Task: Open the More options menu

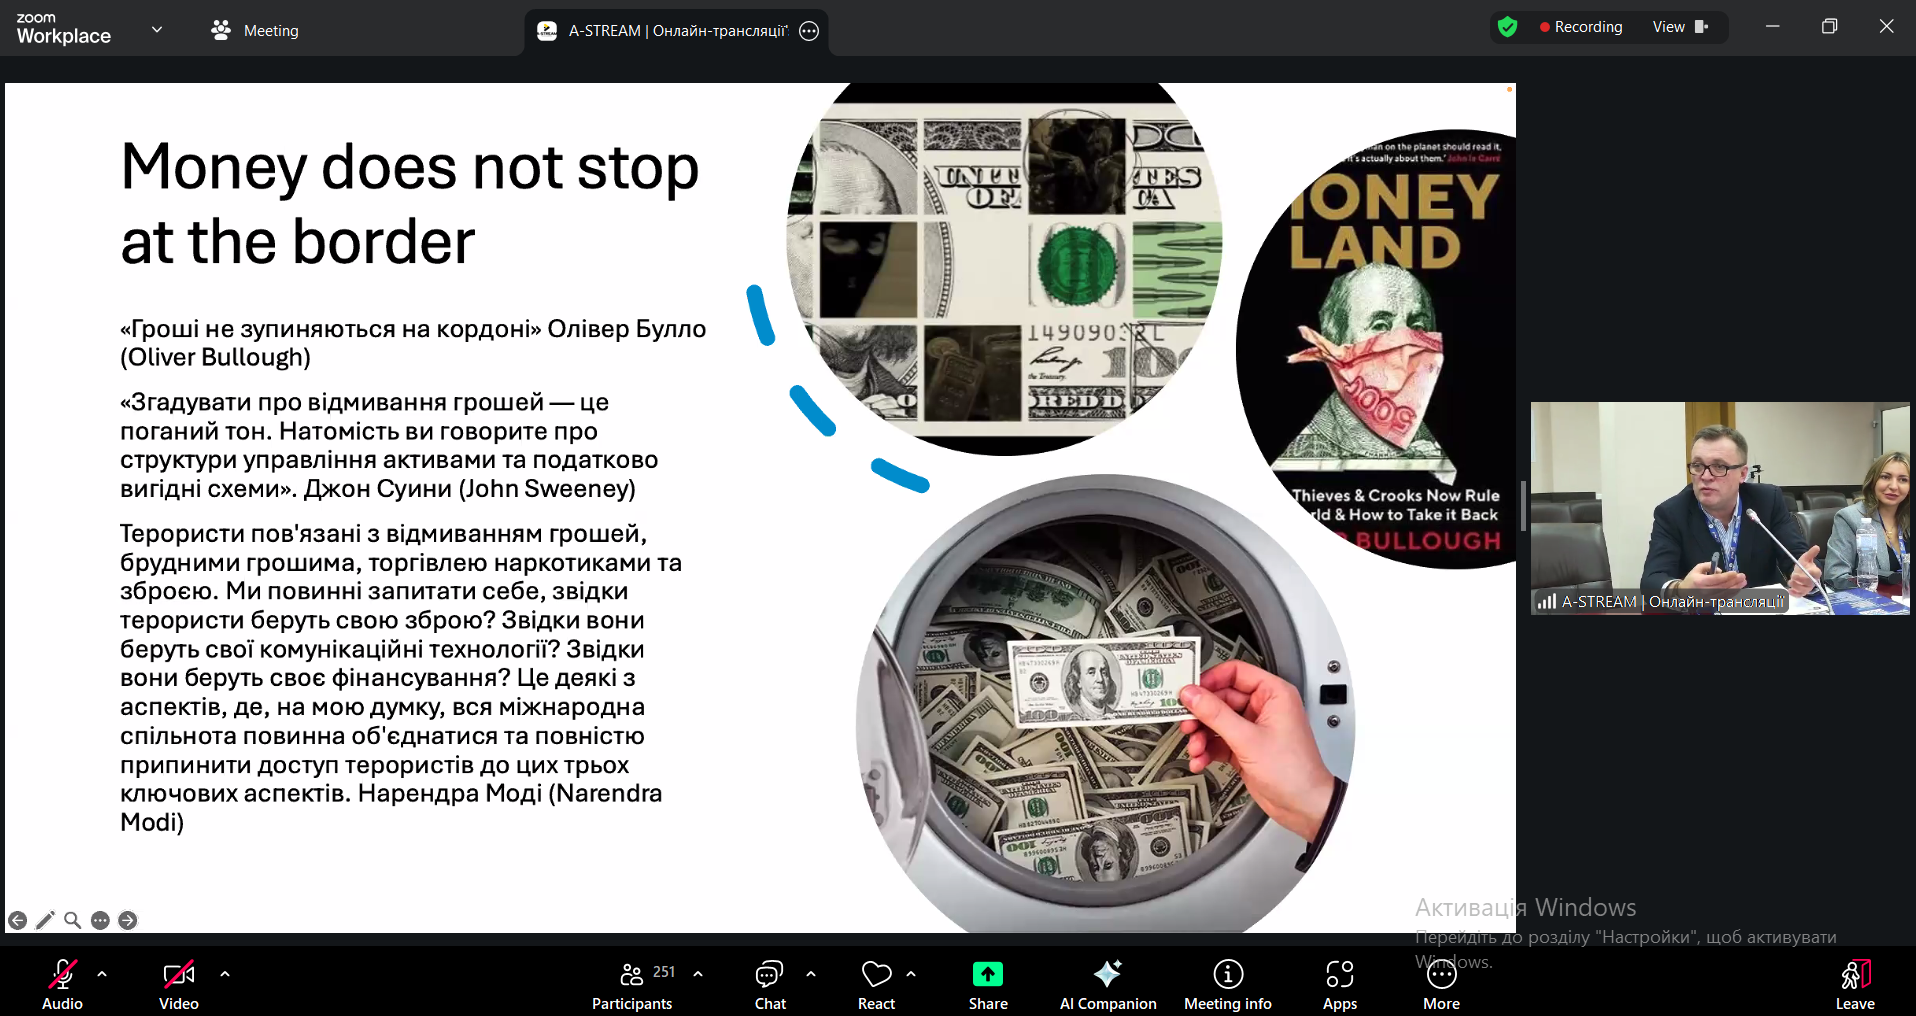Action: coord(1441,983)
